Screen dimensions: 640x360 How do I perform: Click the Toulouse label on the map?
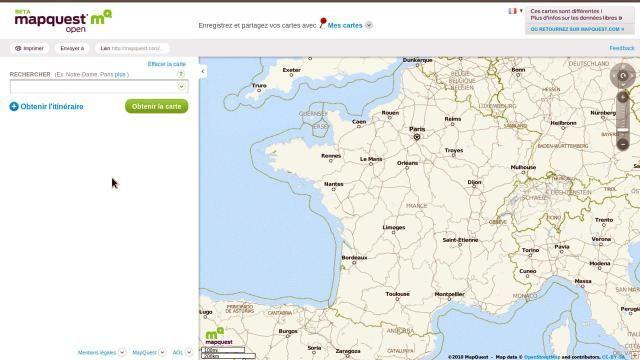(x=398, y=294)
